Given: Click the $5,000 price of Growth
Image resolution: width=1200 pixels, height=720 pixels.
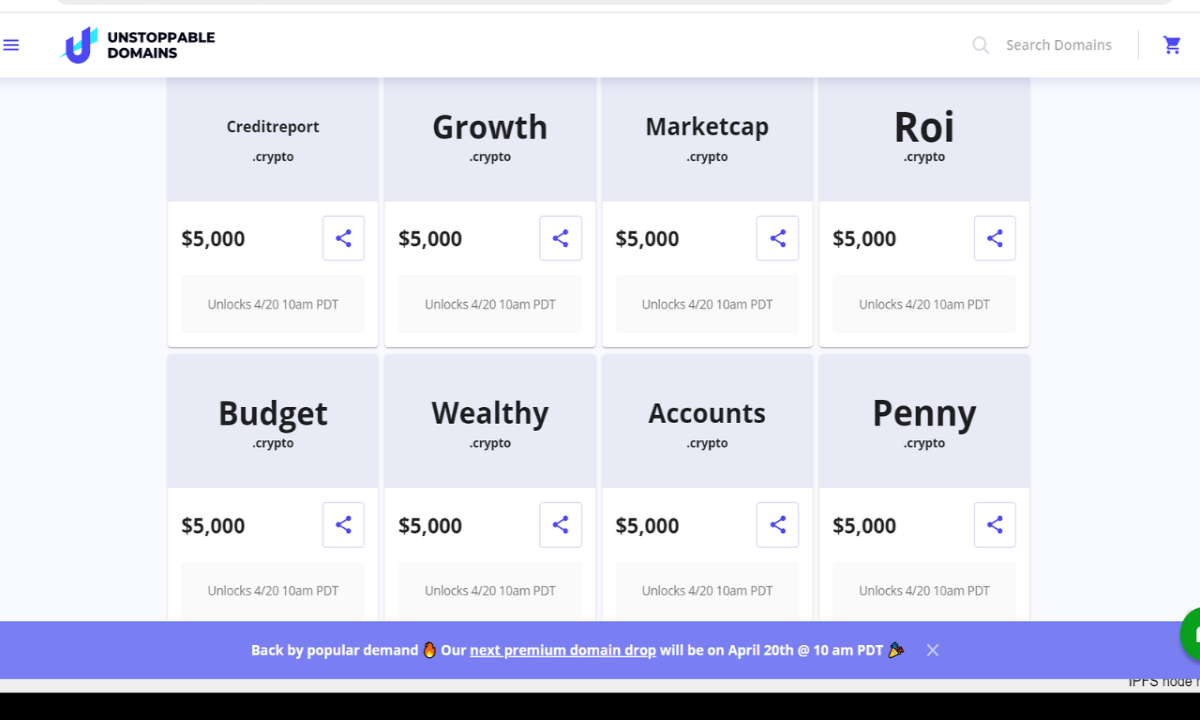Looking at the screenshot, I should click(x=430, y=239).
